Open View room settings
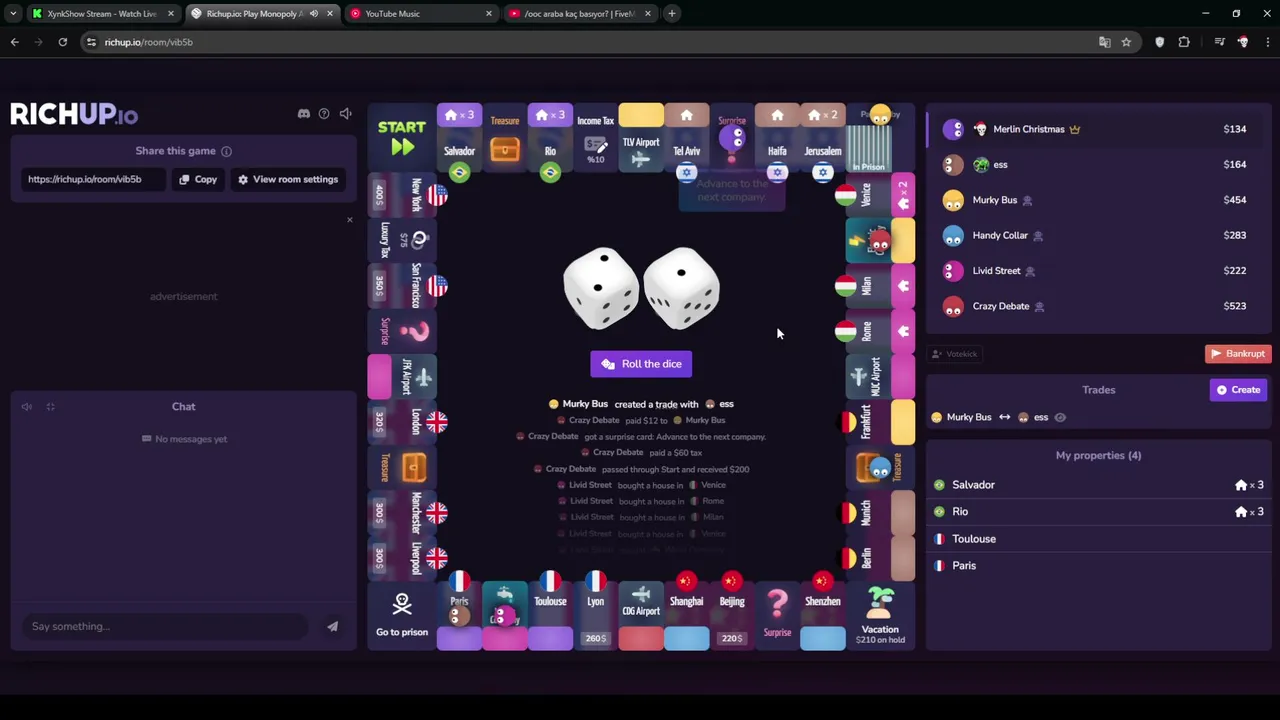Image resolution: width=1280 pixels, height=720 pixels. 287,179
